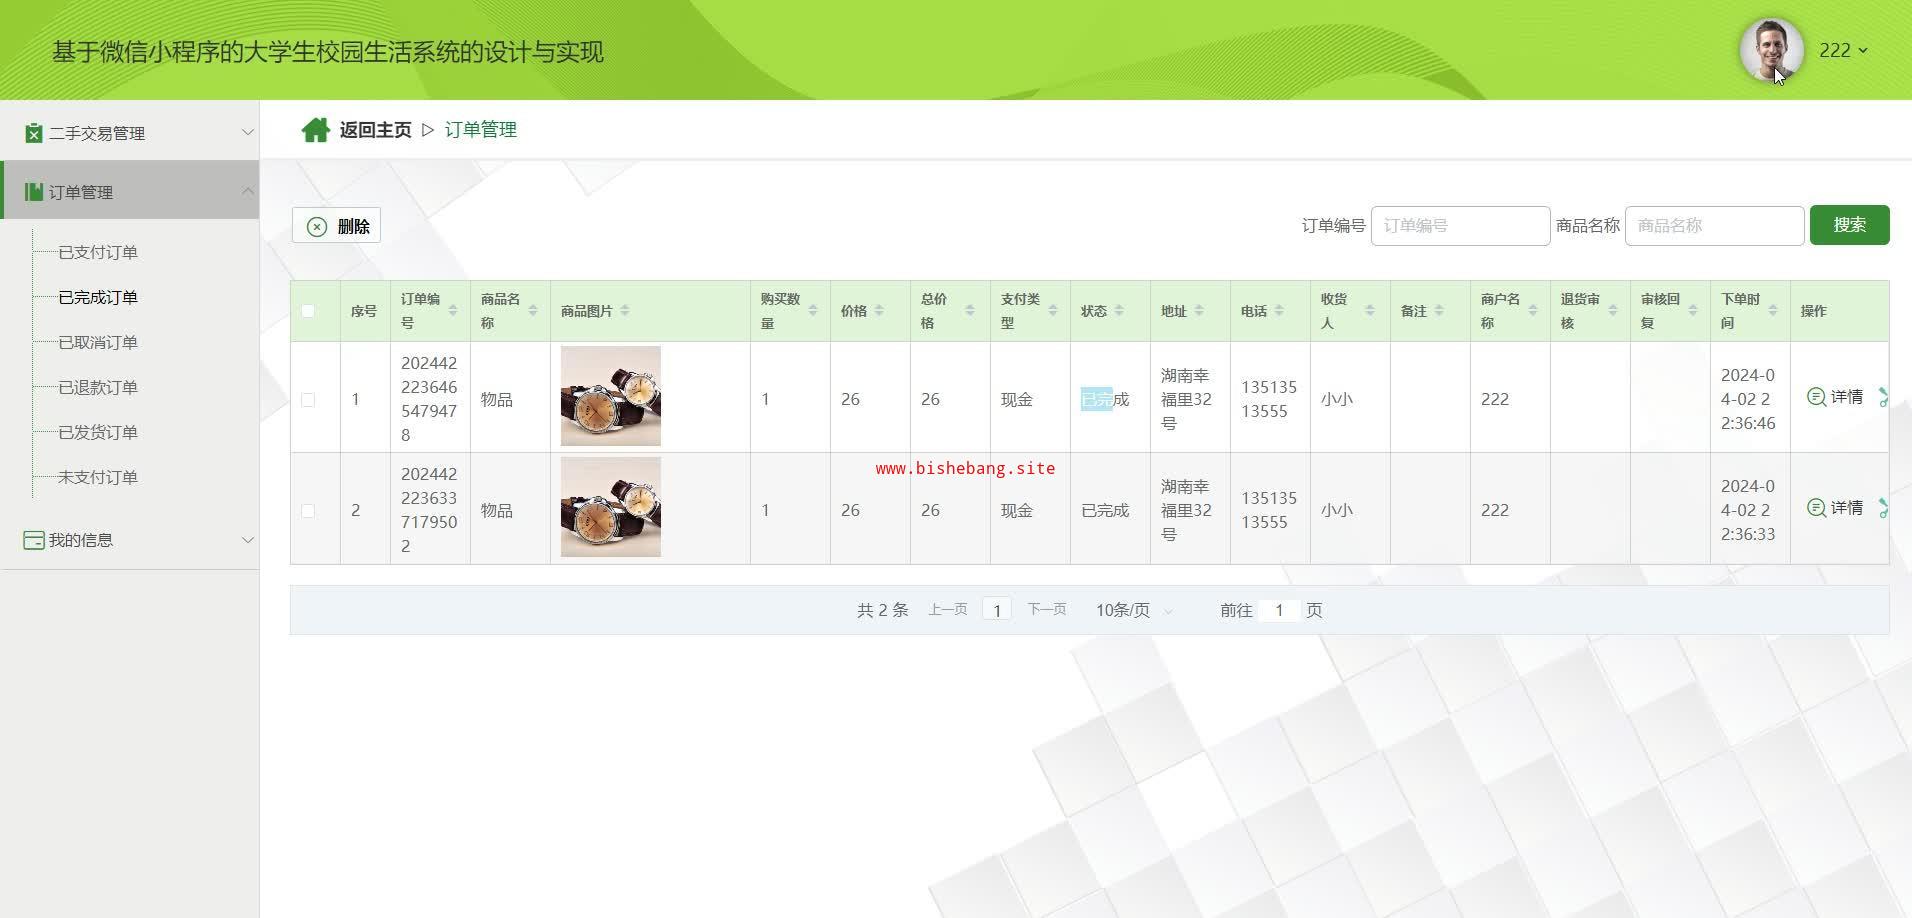
Task: Open the 10条/页 page size dropdown
Action: pos(1134,610)
